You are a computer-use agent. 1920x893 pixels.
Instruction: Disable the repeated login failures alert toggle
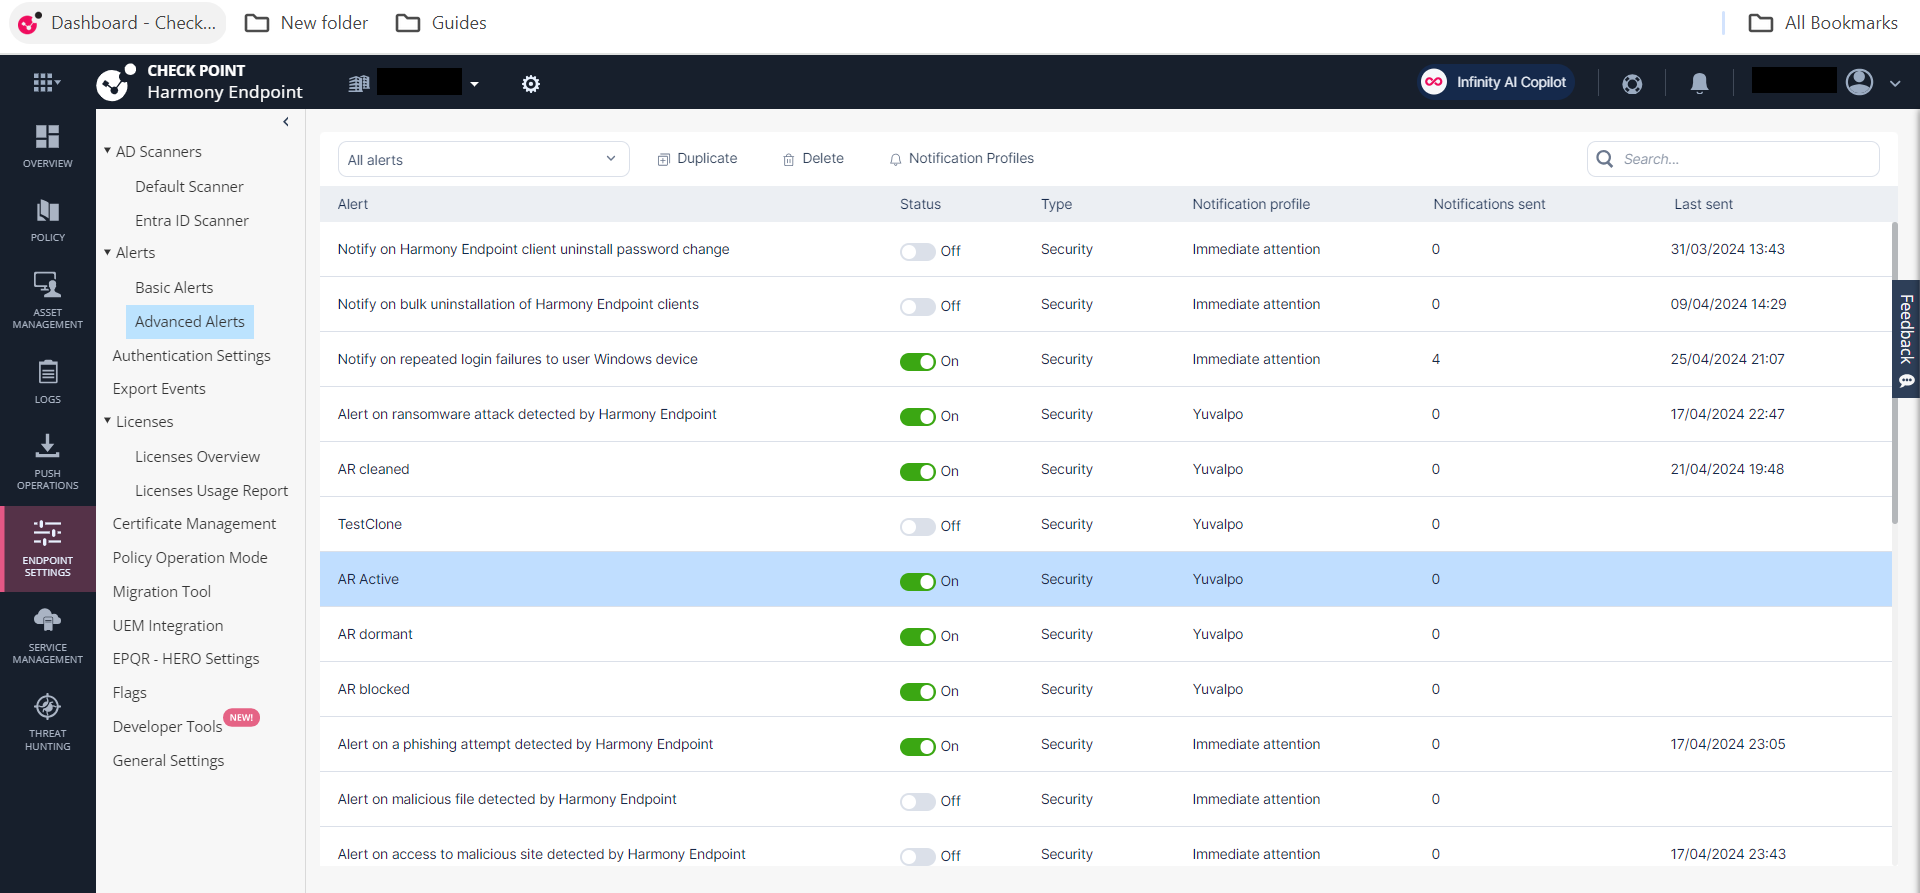tap(917, 361)
